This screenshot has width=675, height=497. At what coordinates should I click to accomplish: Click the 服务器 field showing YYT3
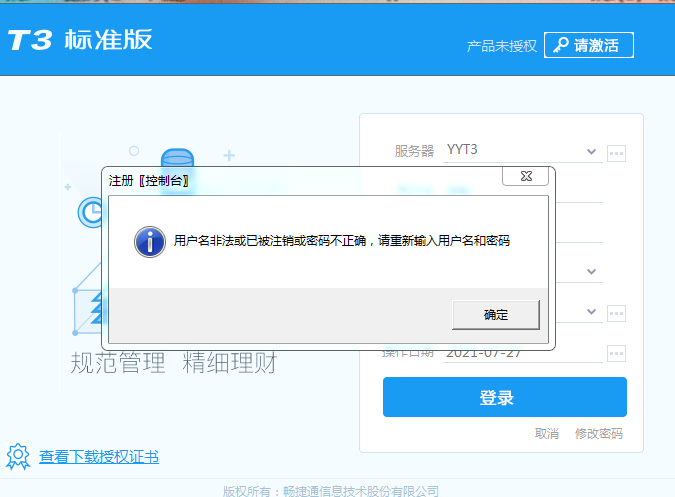tap(523, 151)
